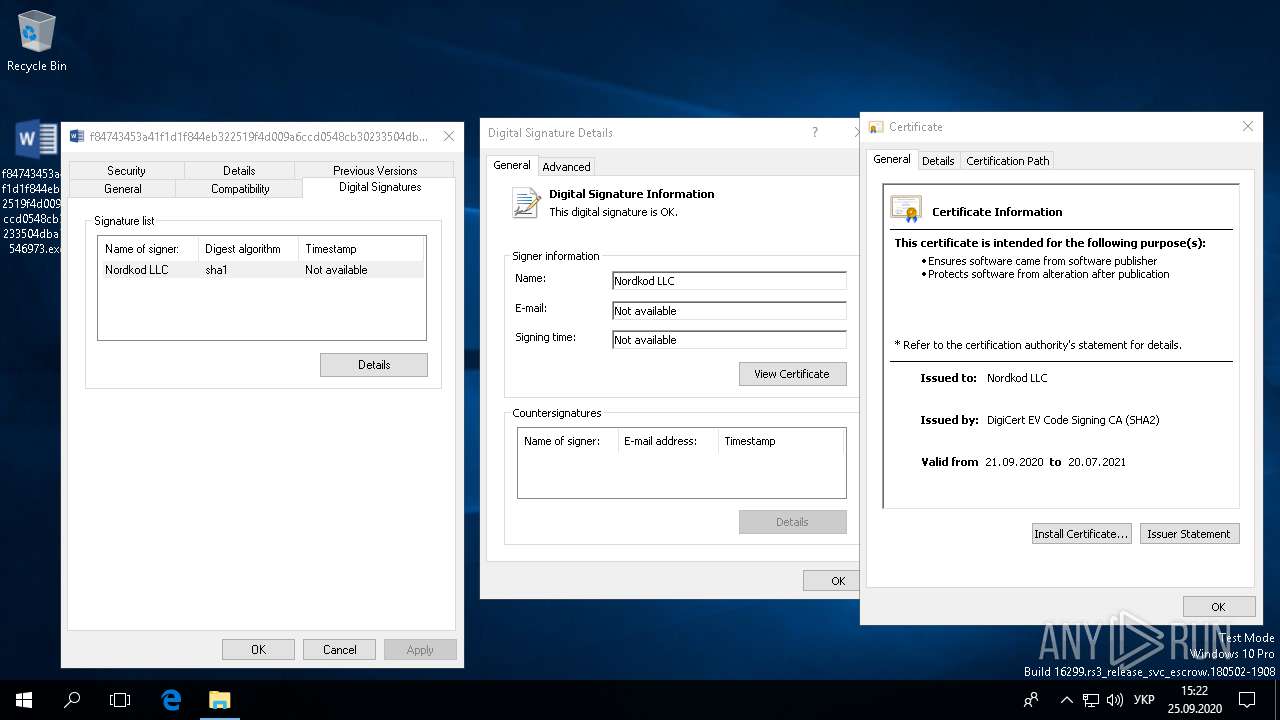The height and width of the screenshot is (720, 1280).
Task: Select General tab in Digital Signature Details
Action: pyautogui.click(x=512, y=165)
